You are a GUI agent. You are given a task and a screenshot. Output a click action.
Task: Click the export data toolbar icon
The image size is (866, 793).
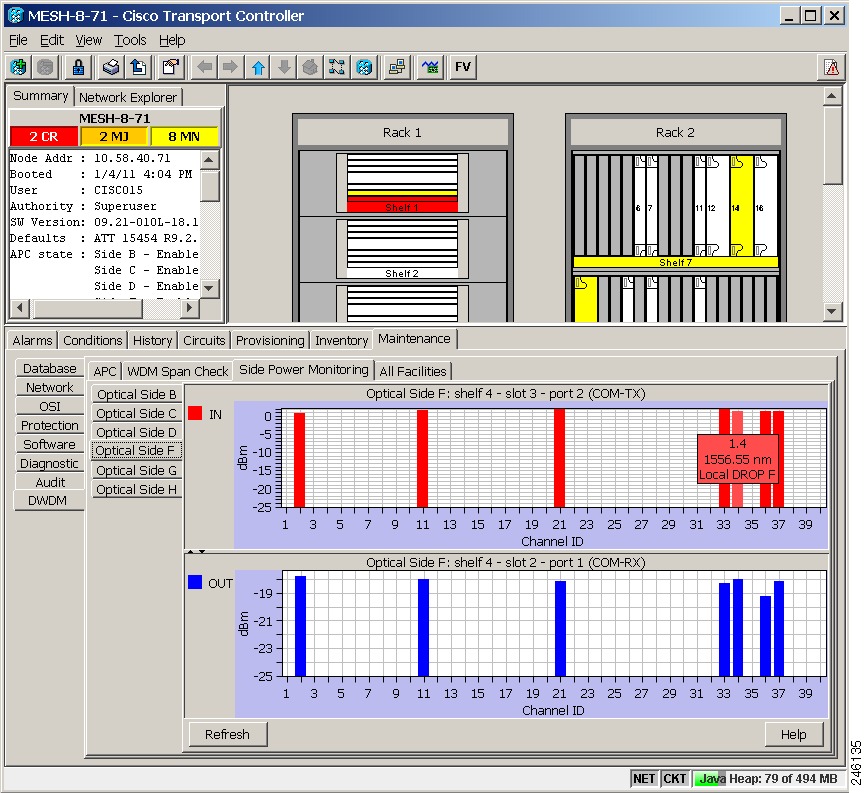138,67
